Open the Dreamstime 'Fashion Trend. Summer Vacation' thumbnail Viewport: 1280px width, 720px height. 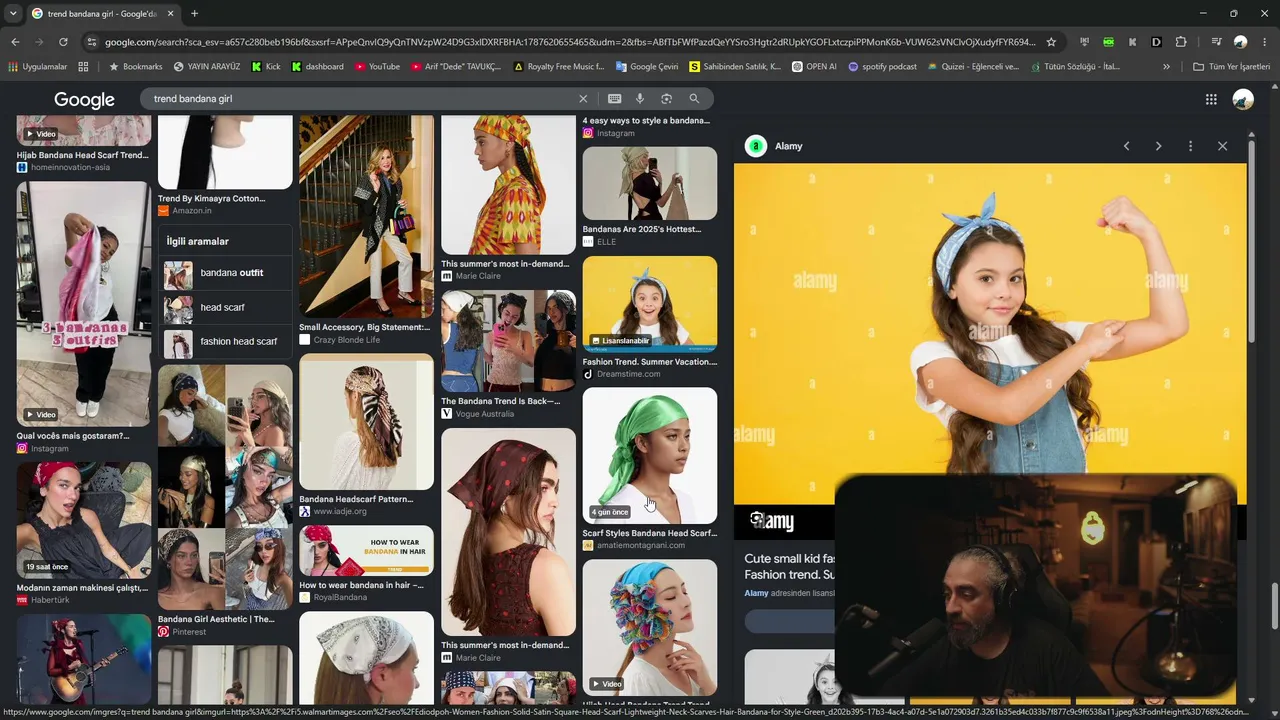(650, 304)
